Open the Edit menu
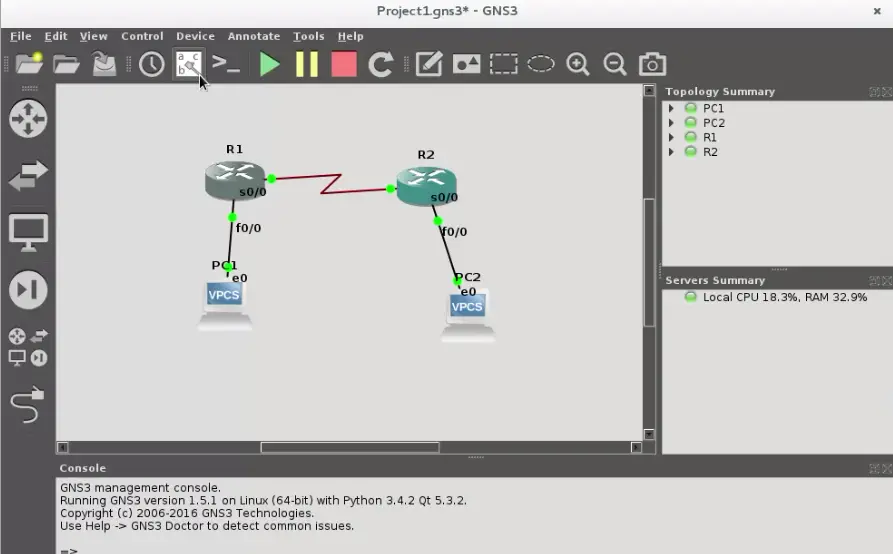893x554 pixels. (x=56, y=36)
